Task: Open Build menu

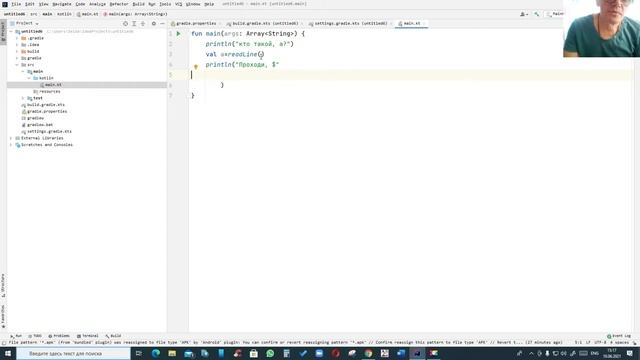Action: [x=138, y=4]
